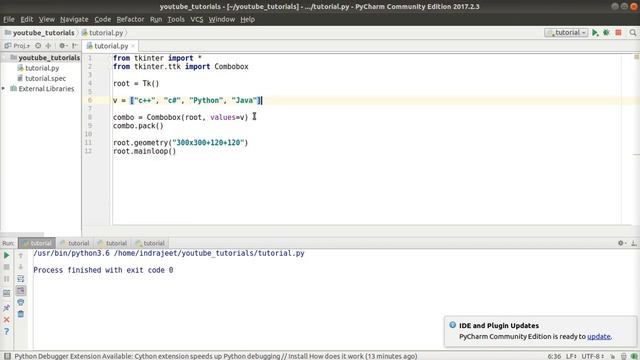640x360 pixels.
Task: Open the Navigate menu
Action: (74, 19)
